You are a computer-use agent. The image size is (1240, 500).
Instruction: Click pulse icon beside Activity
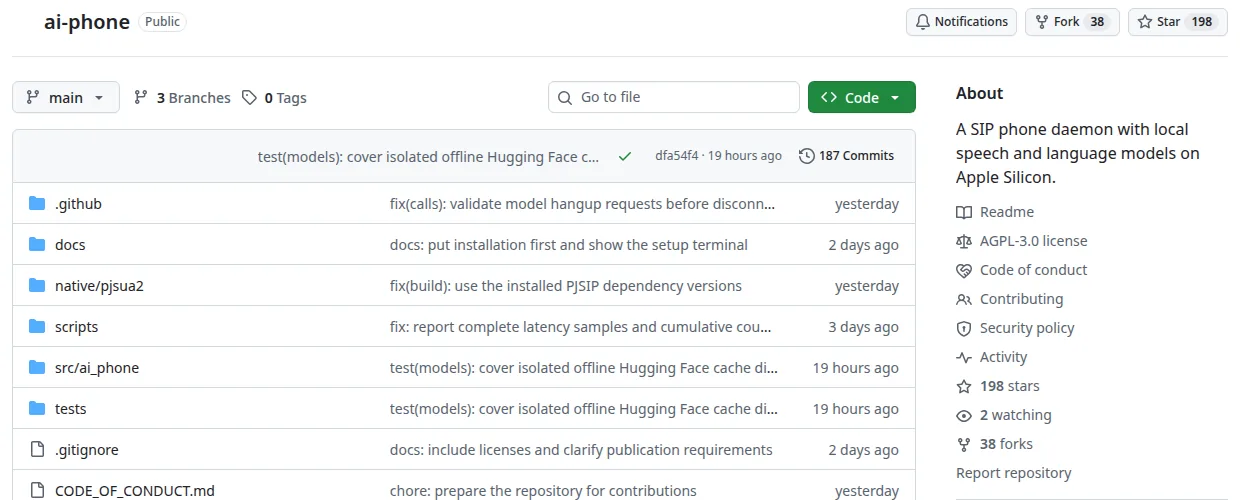coord(964,357)
